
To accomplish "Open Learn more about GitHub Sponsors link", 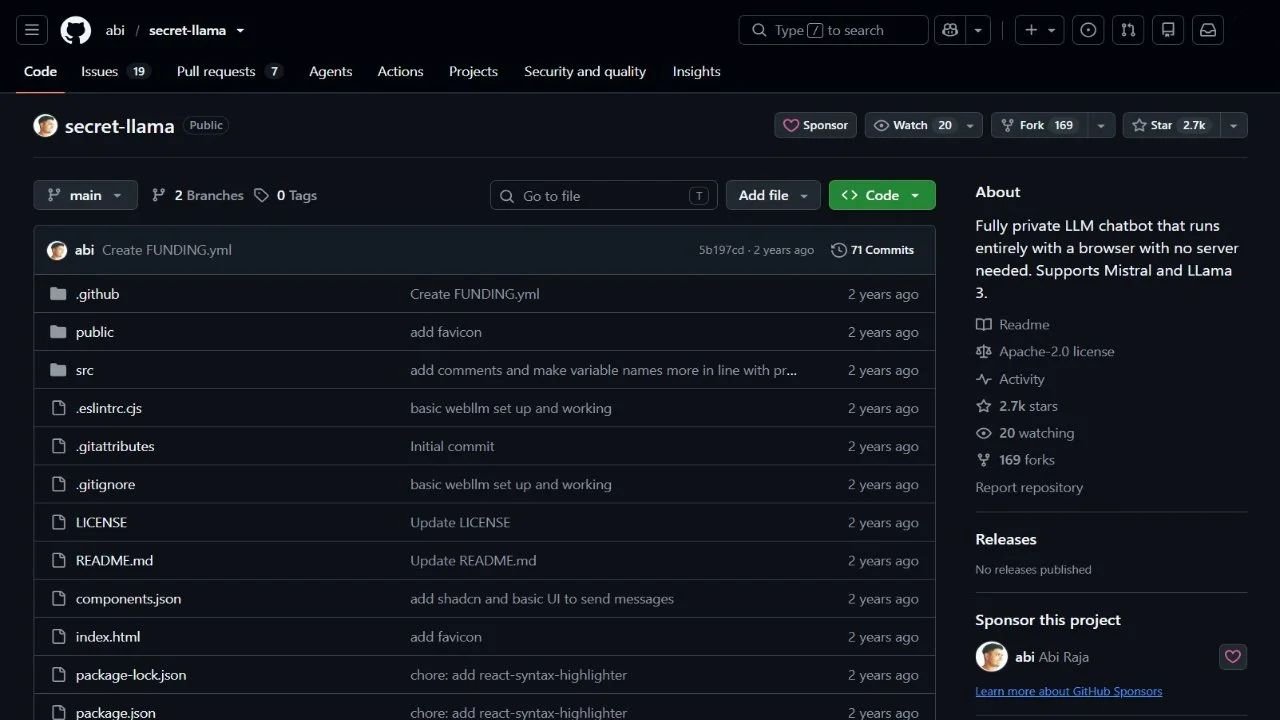I will click(x=1069, y=691).
